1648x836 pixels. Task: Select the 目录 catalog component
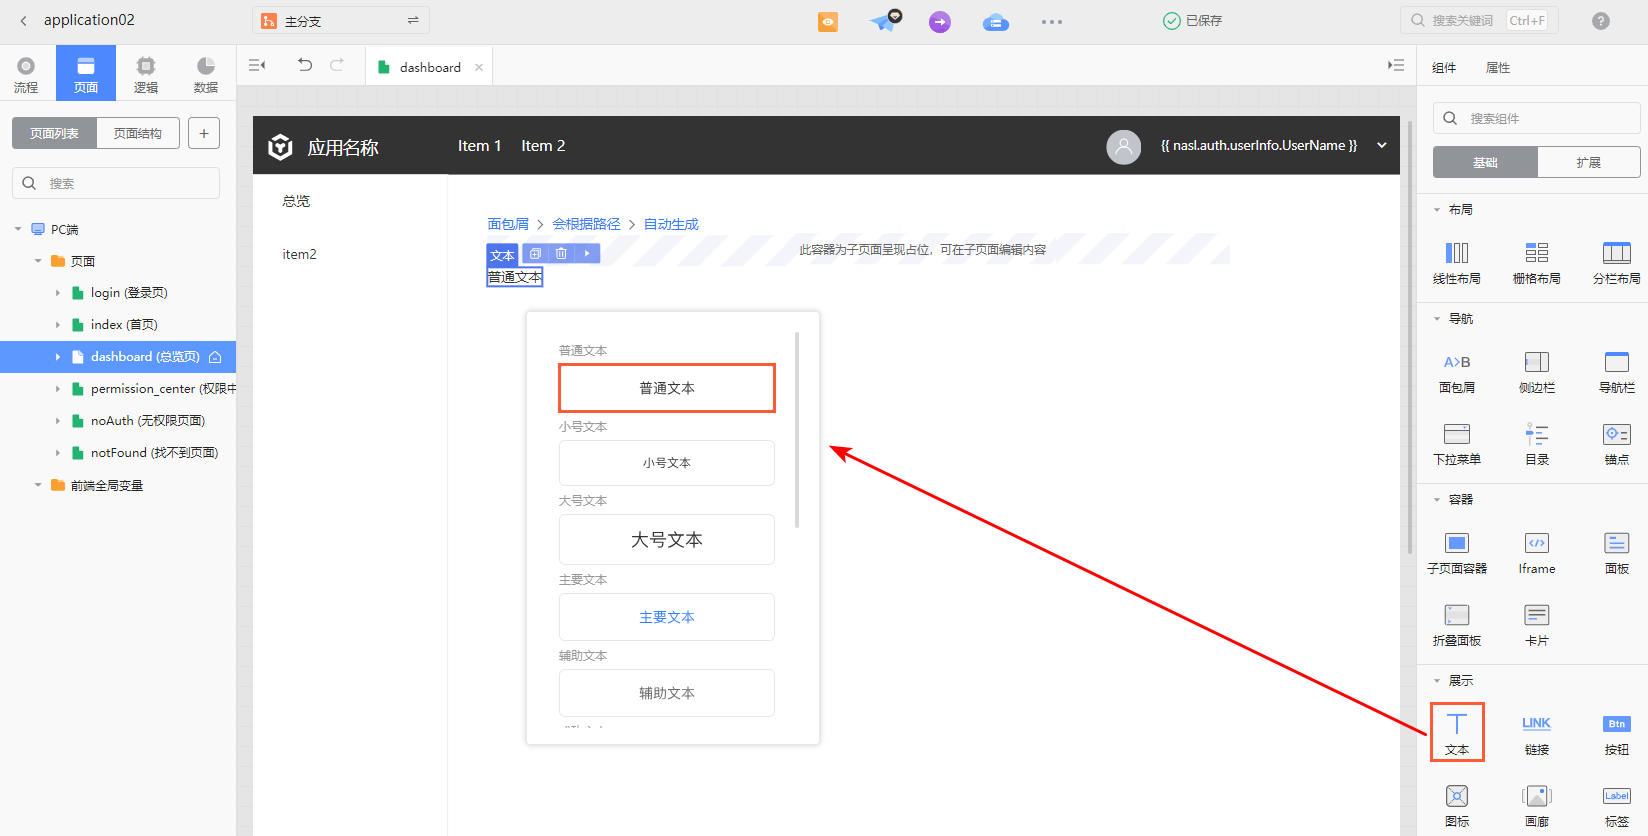pos(1537,444)
